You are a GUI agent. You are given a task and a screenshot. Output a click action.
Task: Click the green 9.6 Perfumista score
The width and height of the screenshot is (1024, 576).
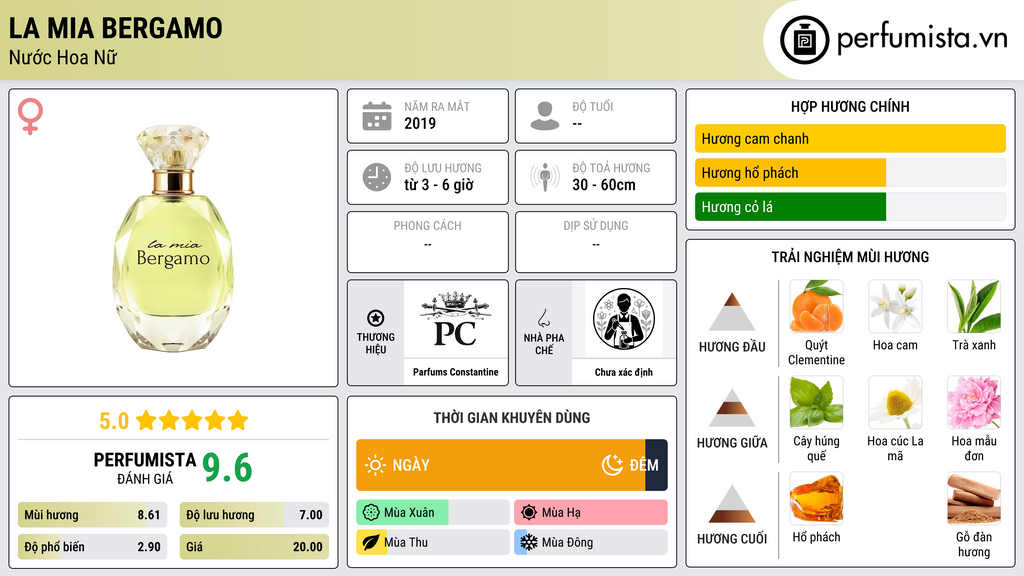[227, 467]
